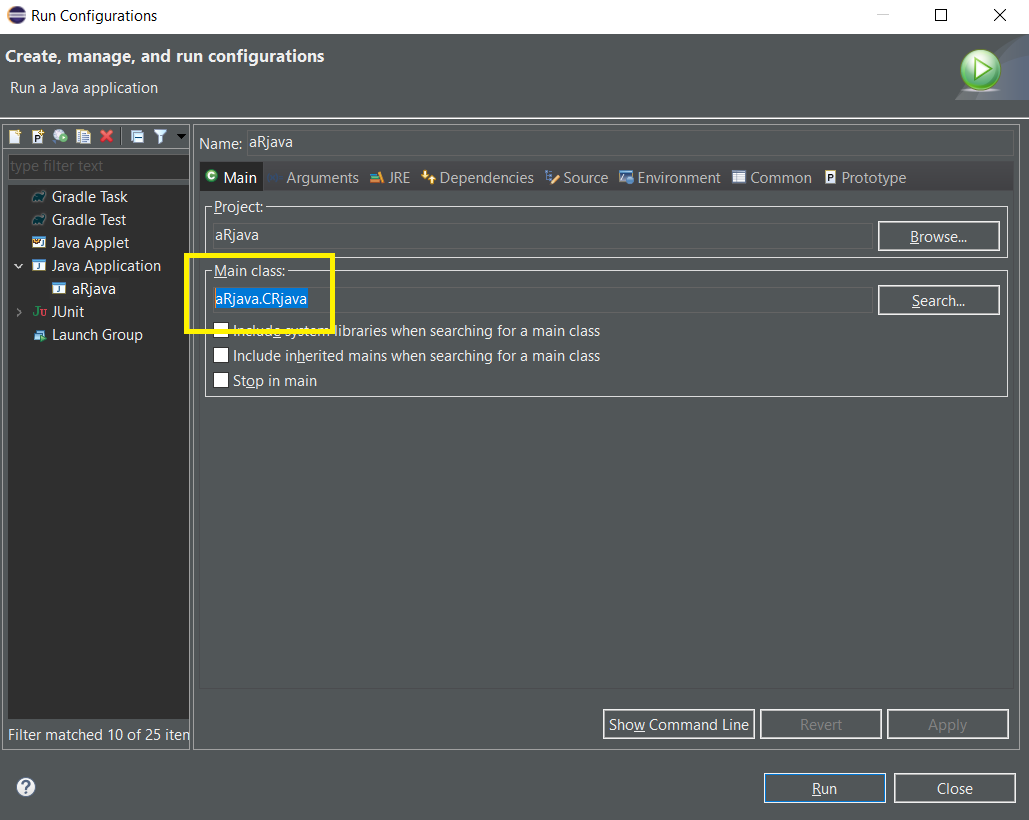Viewport: 1029px width, 820px height.
Task: Click Browse to choose project
Action: tap(938, 236)
